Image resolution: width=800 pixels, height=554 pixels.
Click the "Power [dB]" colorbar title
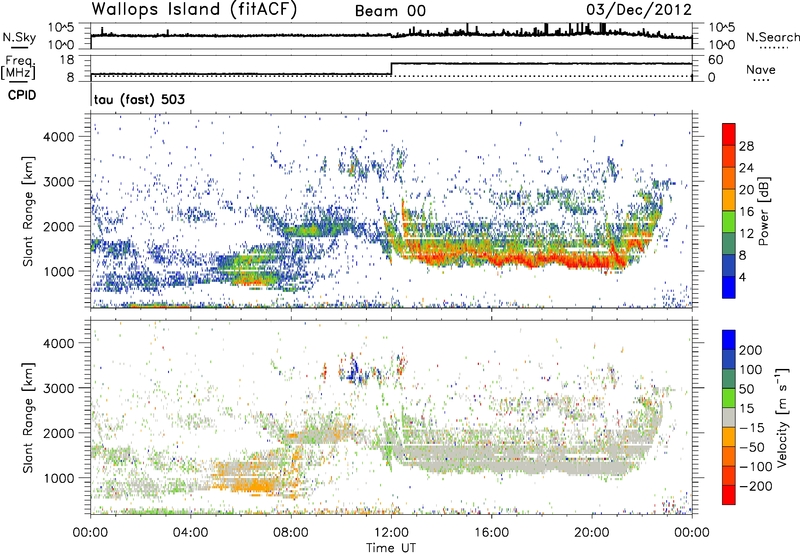764,211
